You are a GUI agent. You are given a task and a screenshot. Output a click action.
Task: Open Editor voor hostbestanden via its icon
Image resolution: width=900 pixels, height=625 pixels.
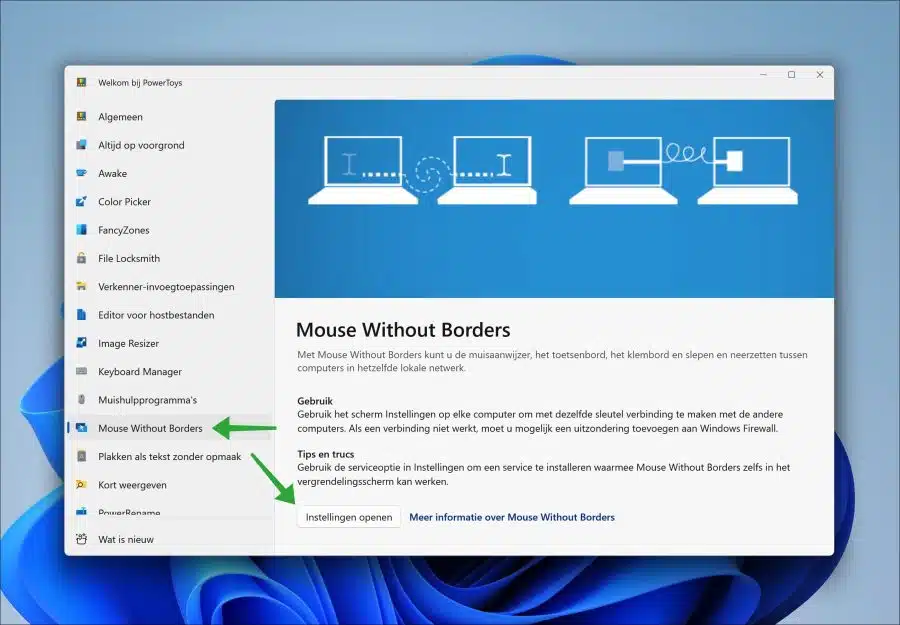point(82,315)
